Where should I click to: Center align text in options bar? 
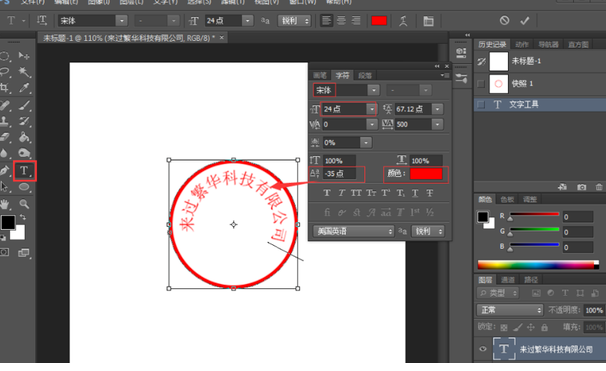(341, 20)
